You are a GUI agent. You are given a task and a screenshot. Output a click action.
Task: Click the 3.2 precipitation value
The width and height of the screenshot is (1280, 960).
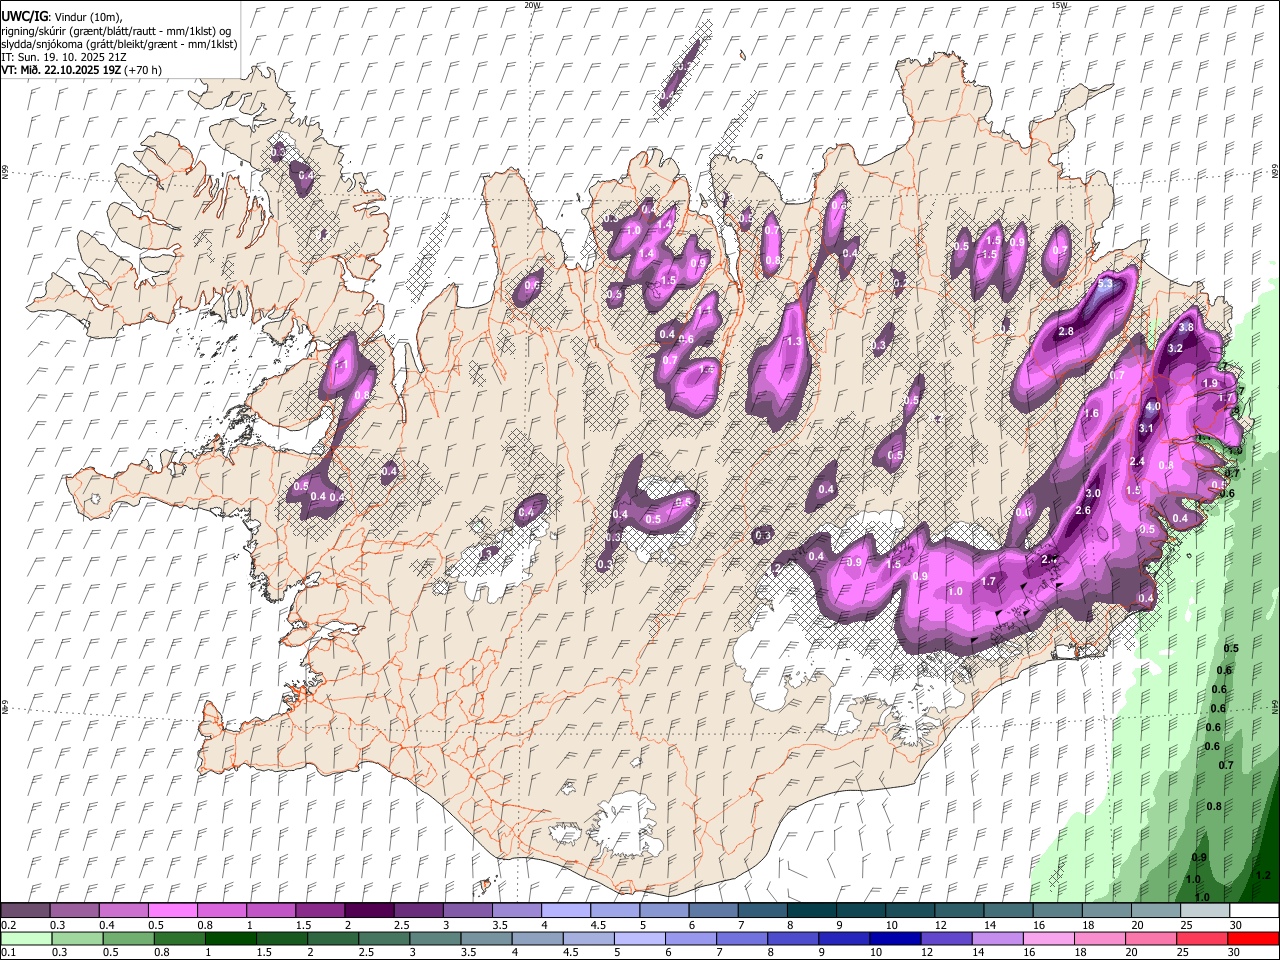point(1176,348)
